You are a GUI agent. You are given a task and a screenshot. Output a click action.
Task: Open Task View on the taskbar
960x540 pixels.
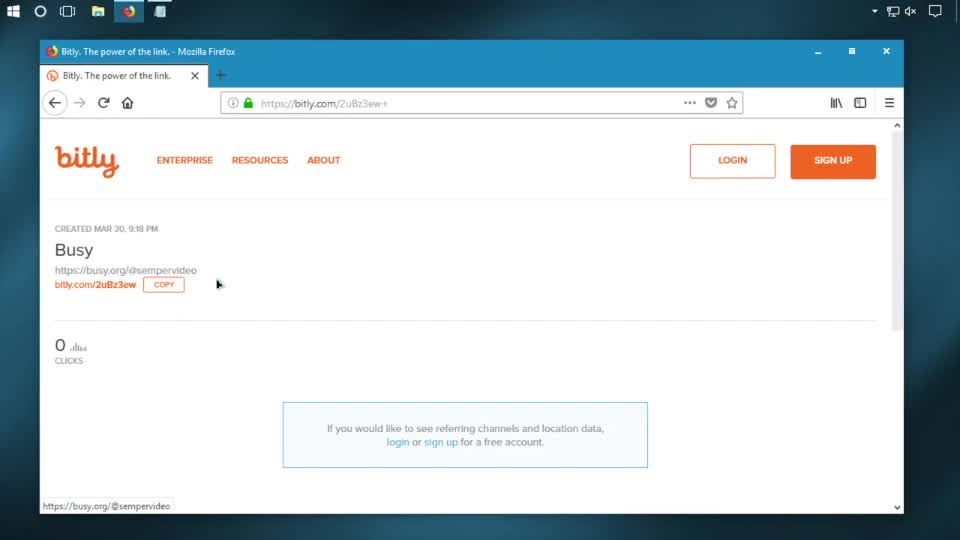point(67,11)
